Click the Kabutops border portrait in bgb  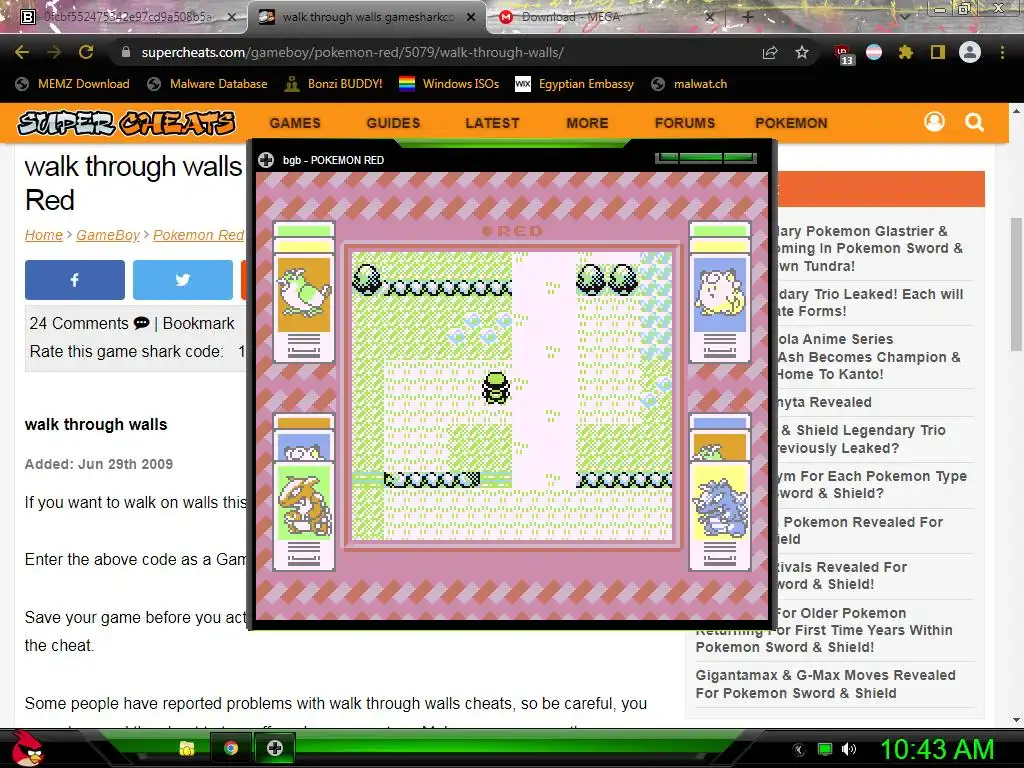[x=304, y=503]
